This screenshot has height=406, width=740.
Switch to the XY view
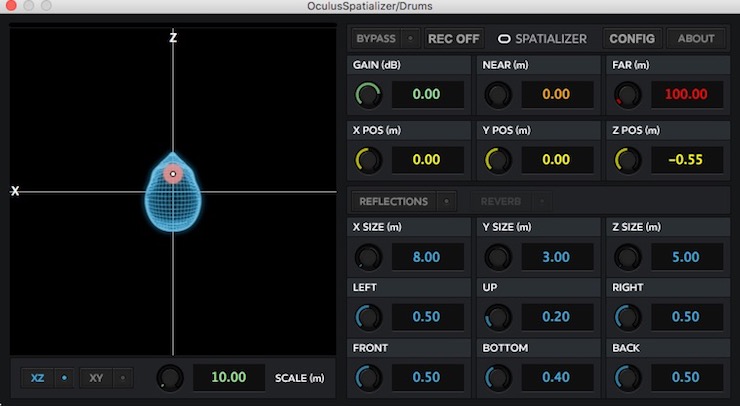click(96, 378)
